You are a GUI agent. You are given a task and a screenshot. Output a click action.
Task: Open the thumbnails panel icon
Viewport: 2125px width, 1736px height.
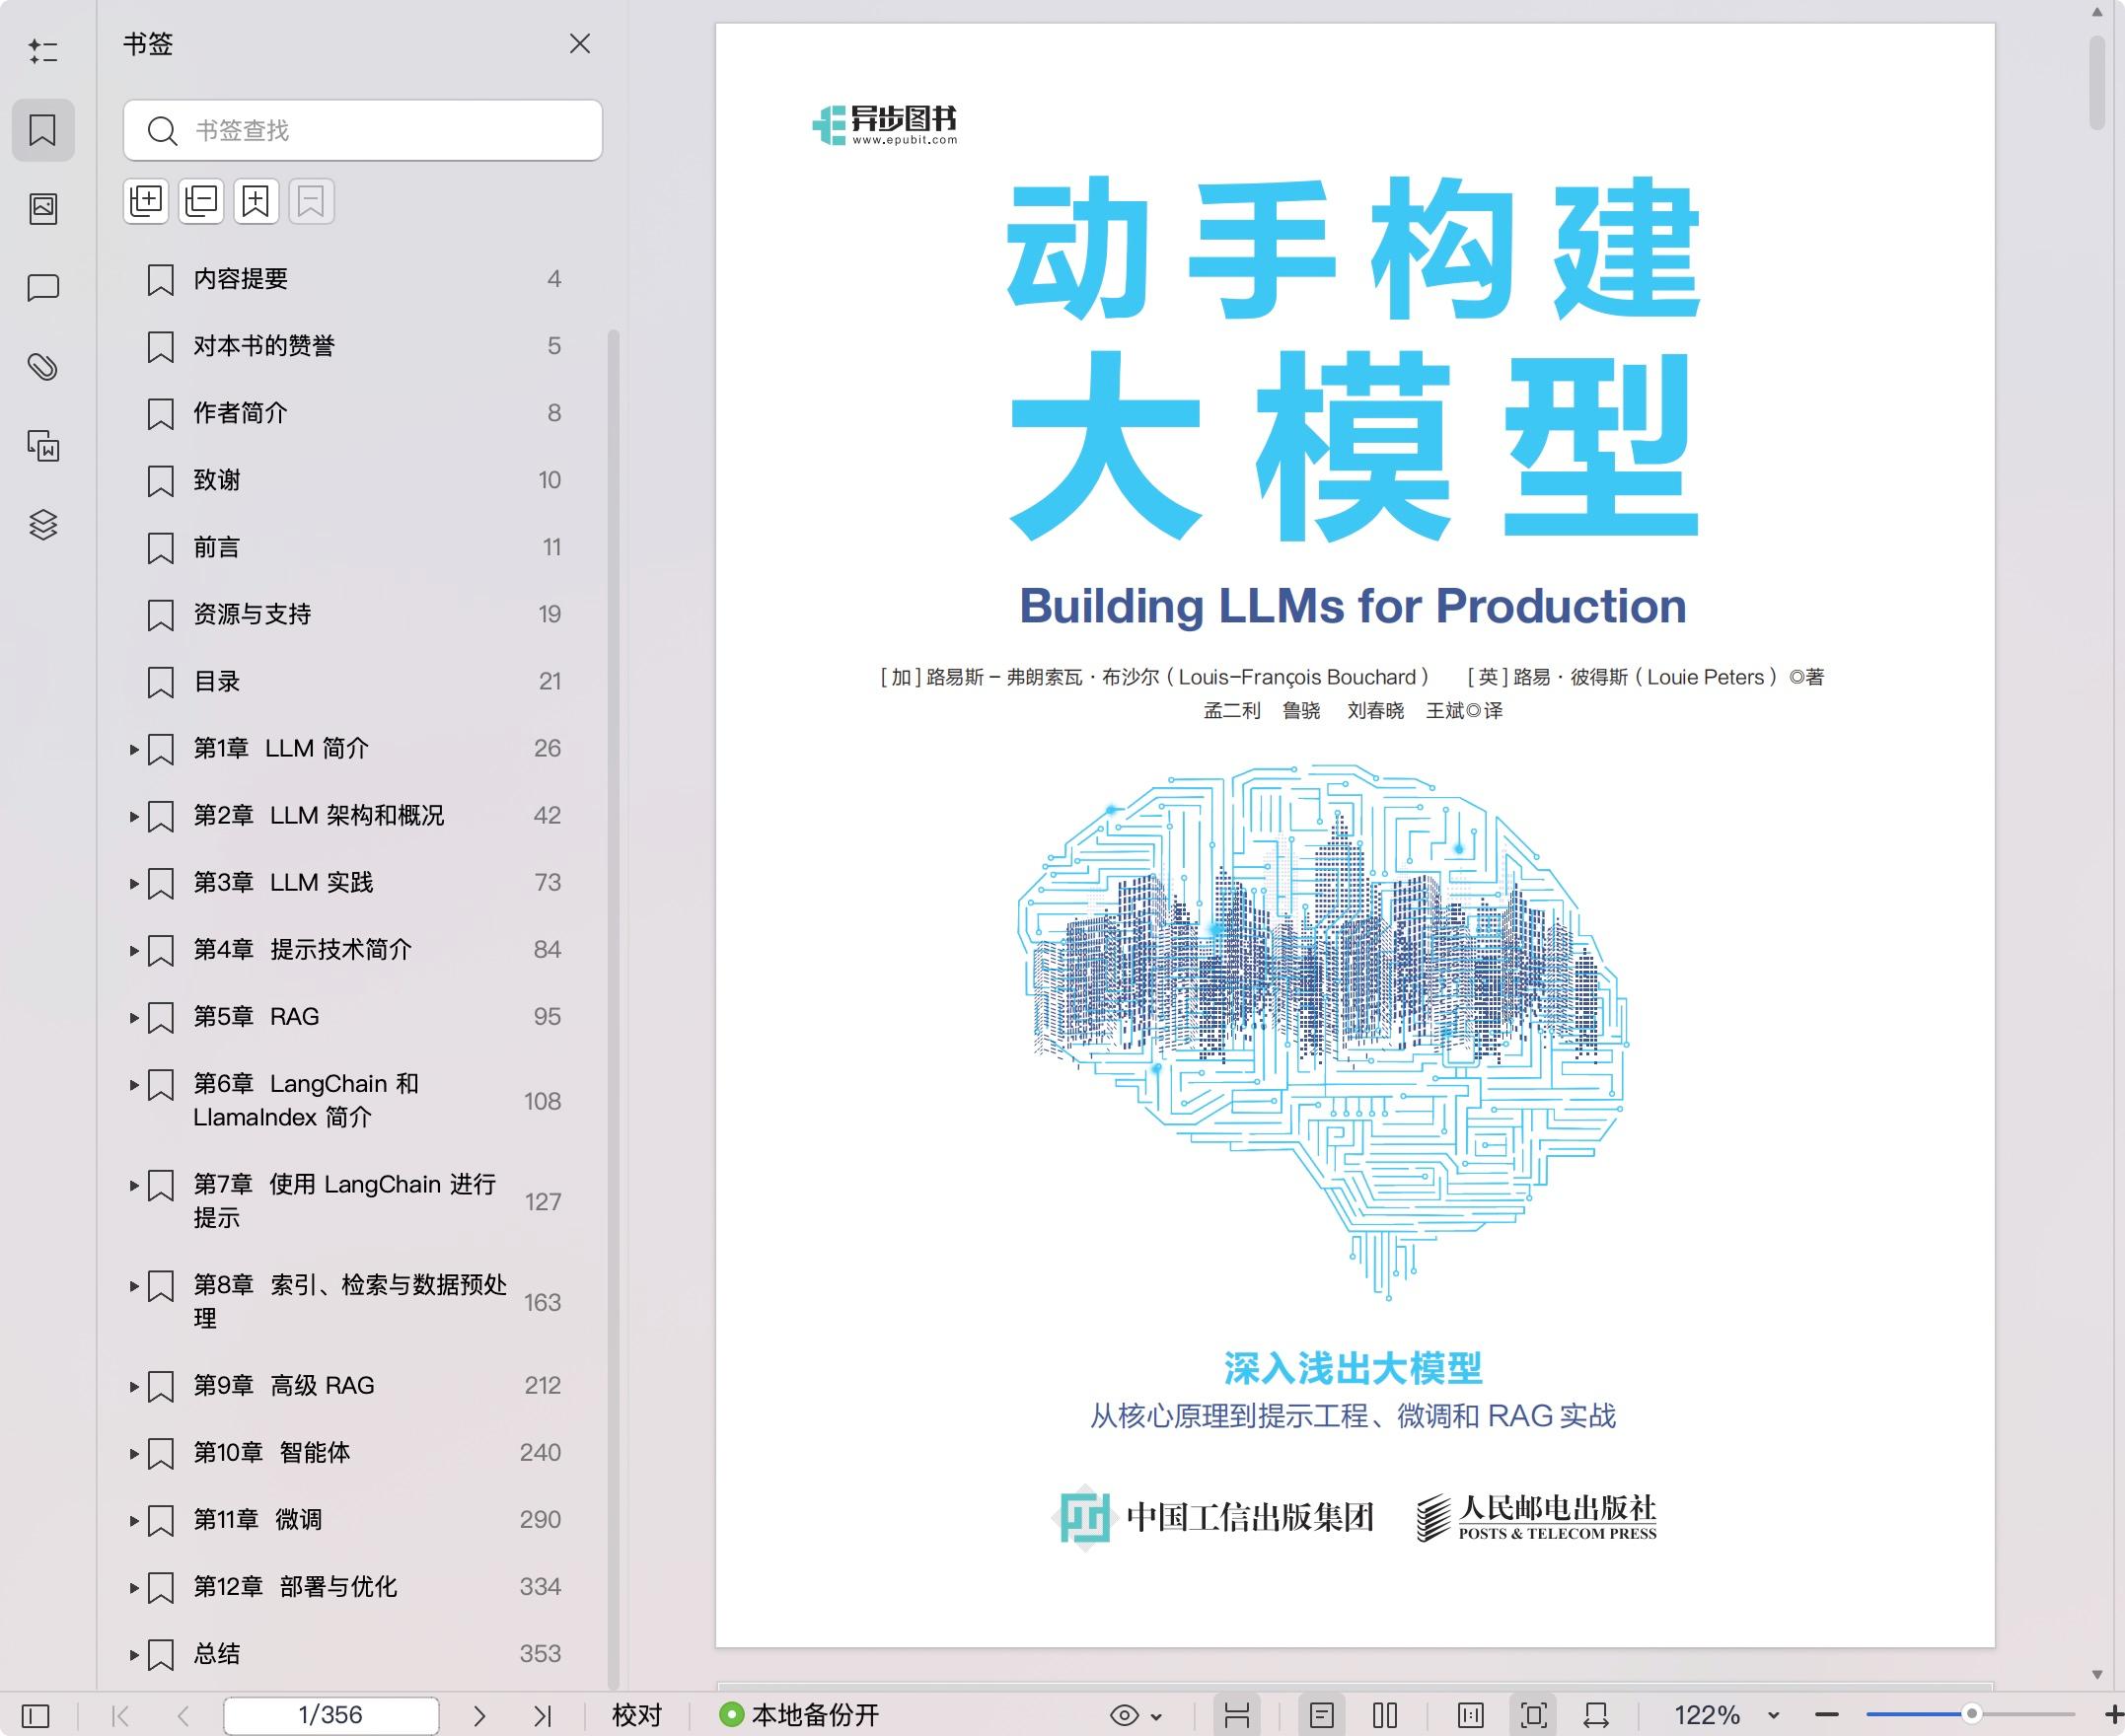43,208
